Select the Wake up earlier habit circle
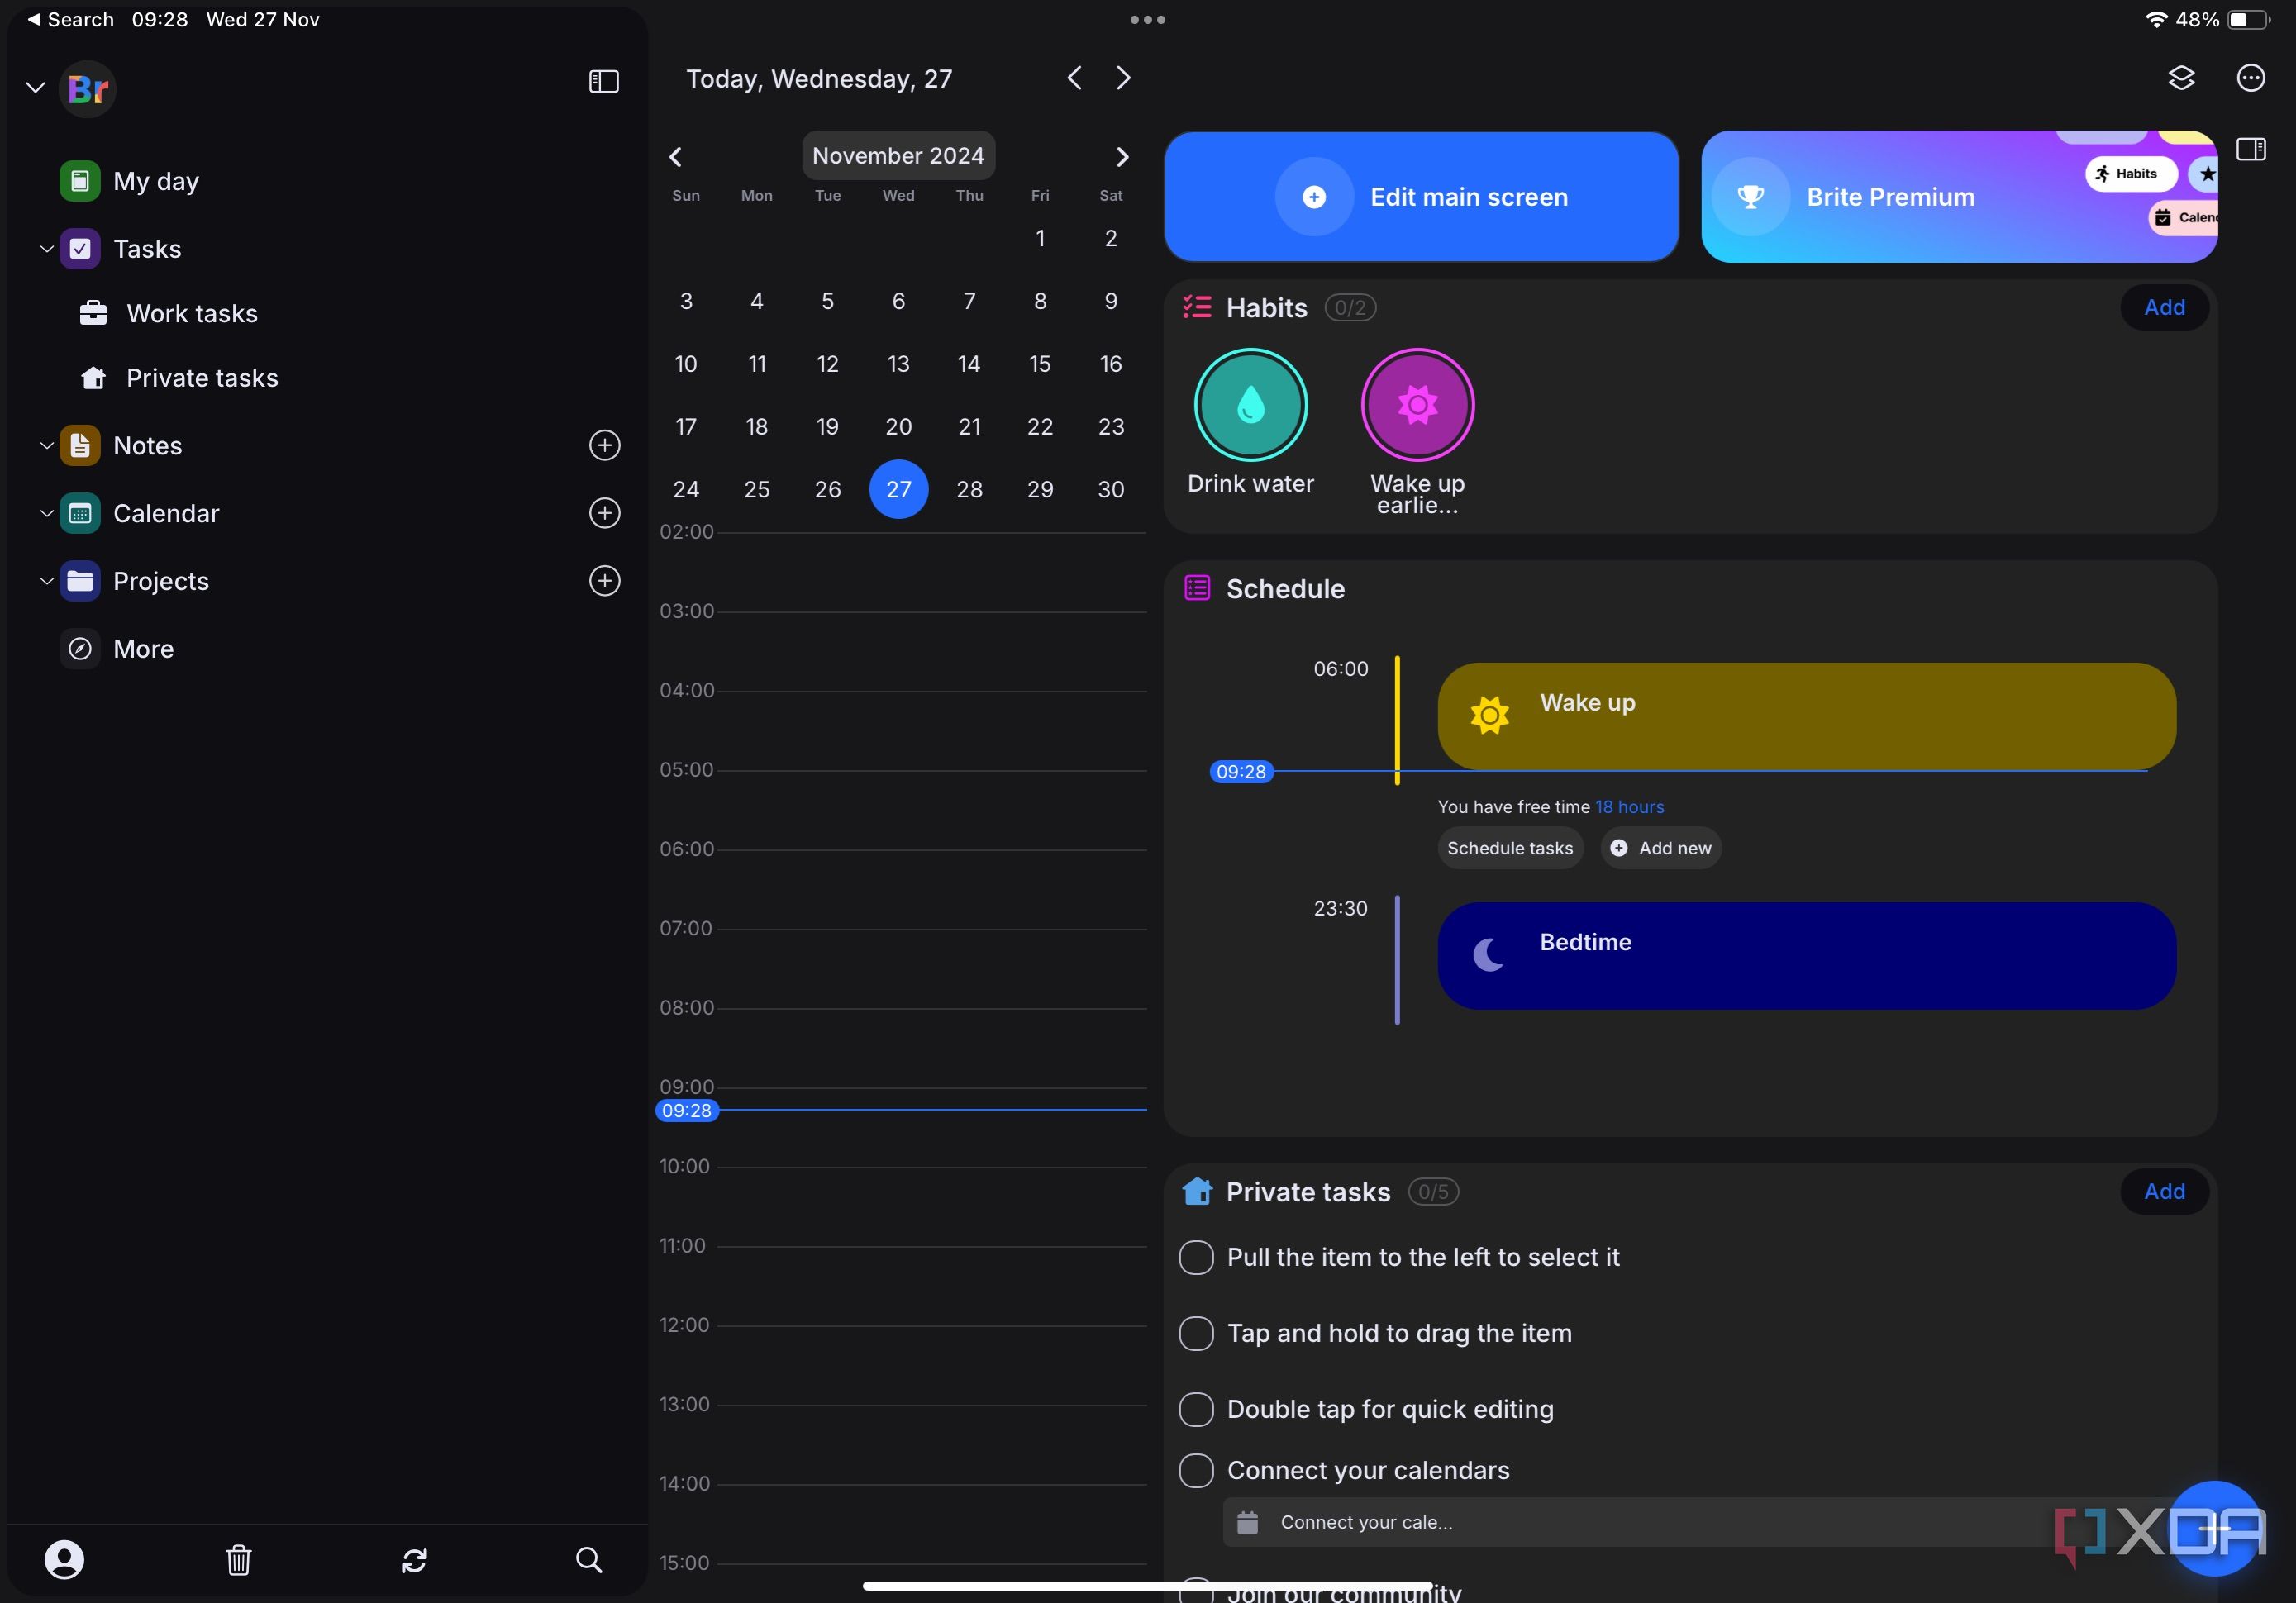Screen dimensions: 2296x1603 point(1417,404)
